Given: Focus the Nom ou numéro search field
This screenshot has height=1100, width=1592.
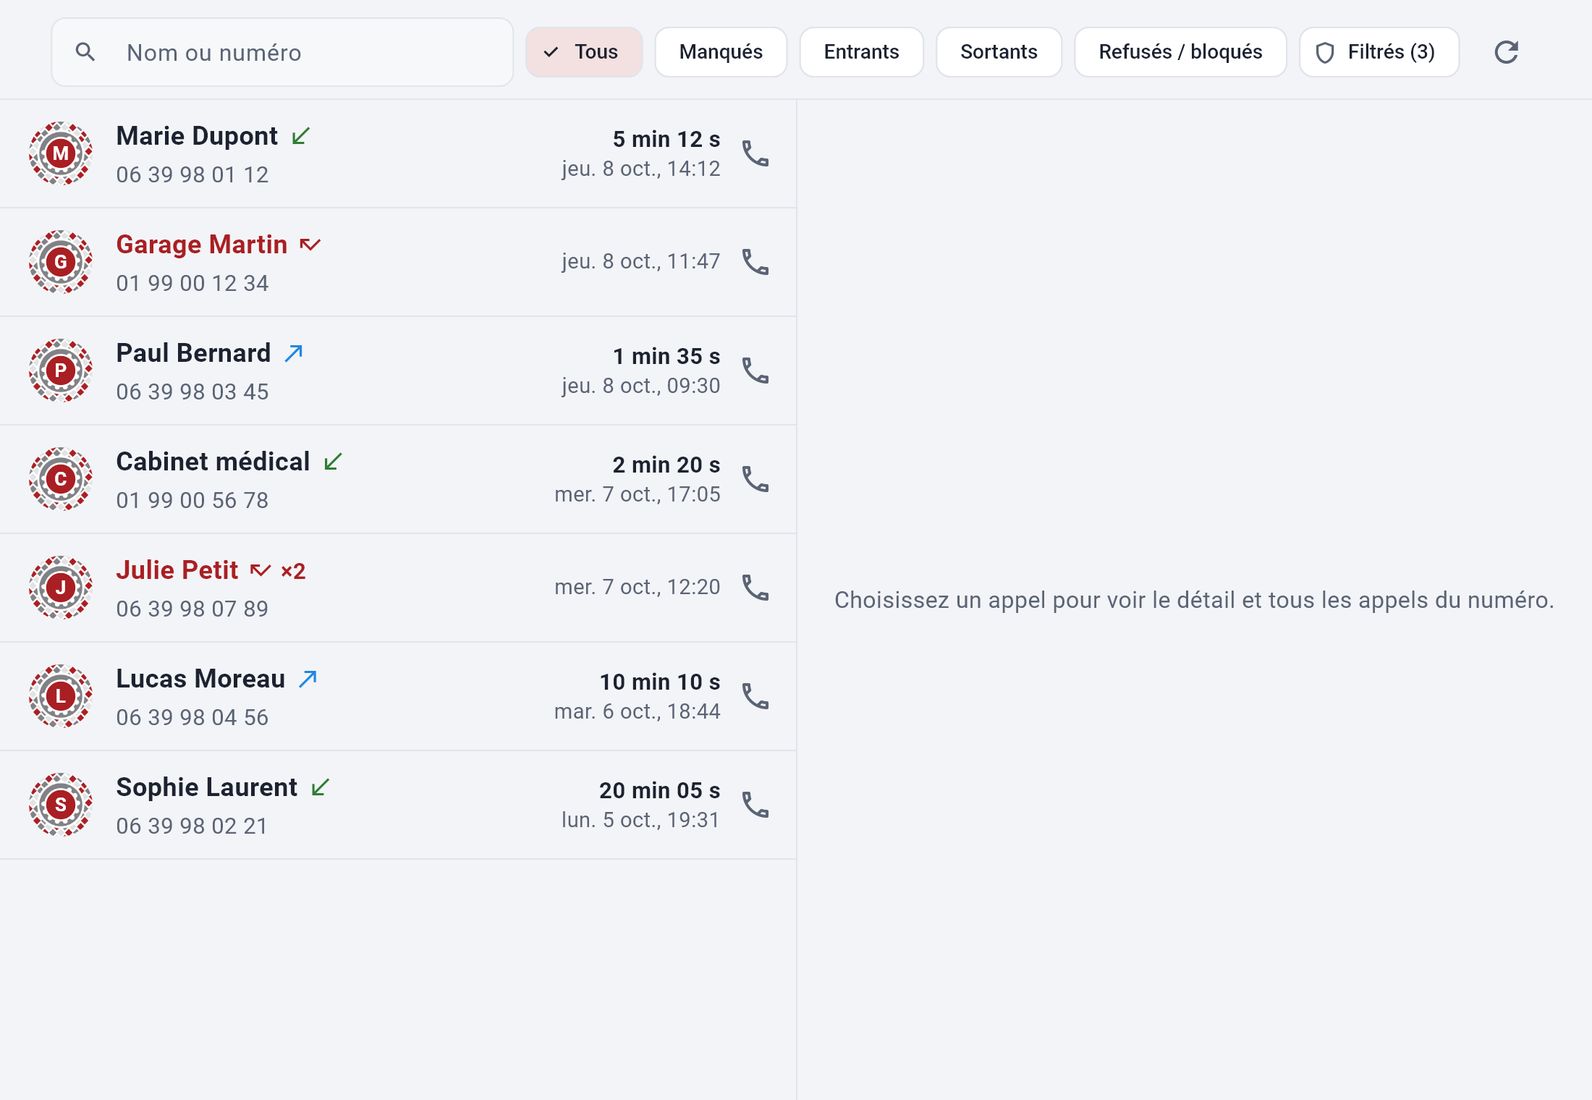Looking at the screenshot, I should 282,52.
